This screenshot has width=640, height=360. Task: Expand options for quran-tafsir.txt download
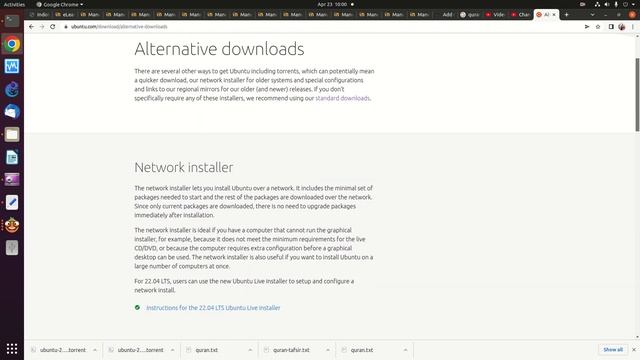(328, 350)
